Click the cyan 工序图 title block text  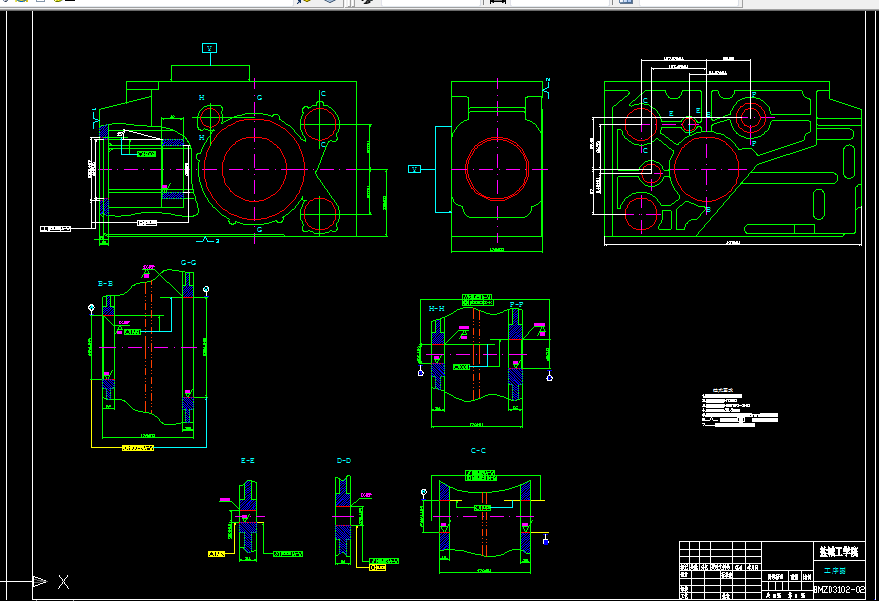click(x=835, y=571)
